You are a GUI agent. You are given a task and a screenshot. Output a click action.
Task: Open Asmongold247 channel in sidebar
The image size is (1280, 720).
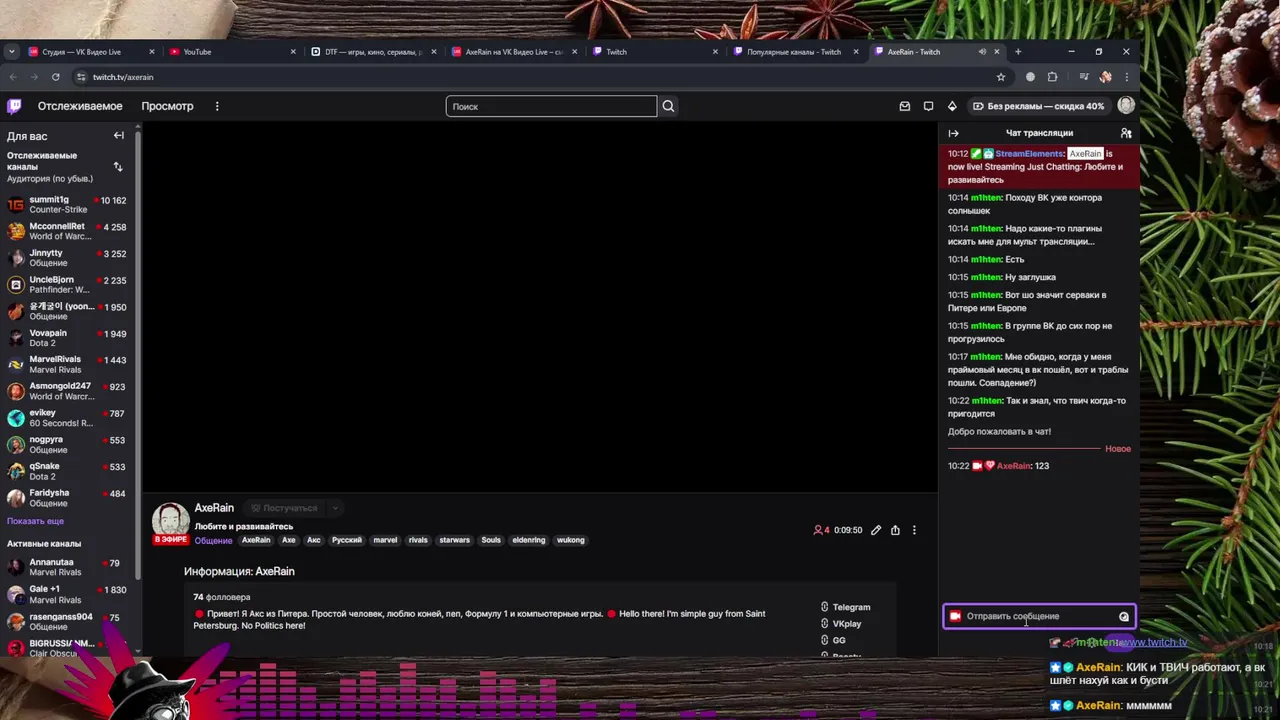pyautogui.click(x=67, y=391)
